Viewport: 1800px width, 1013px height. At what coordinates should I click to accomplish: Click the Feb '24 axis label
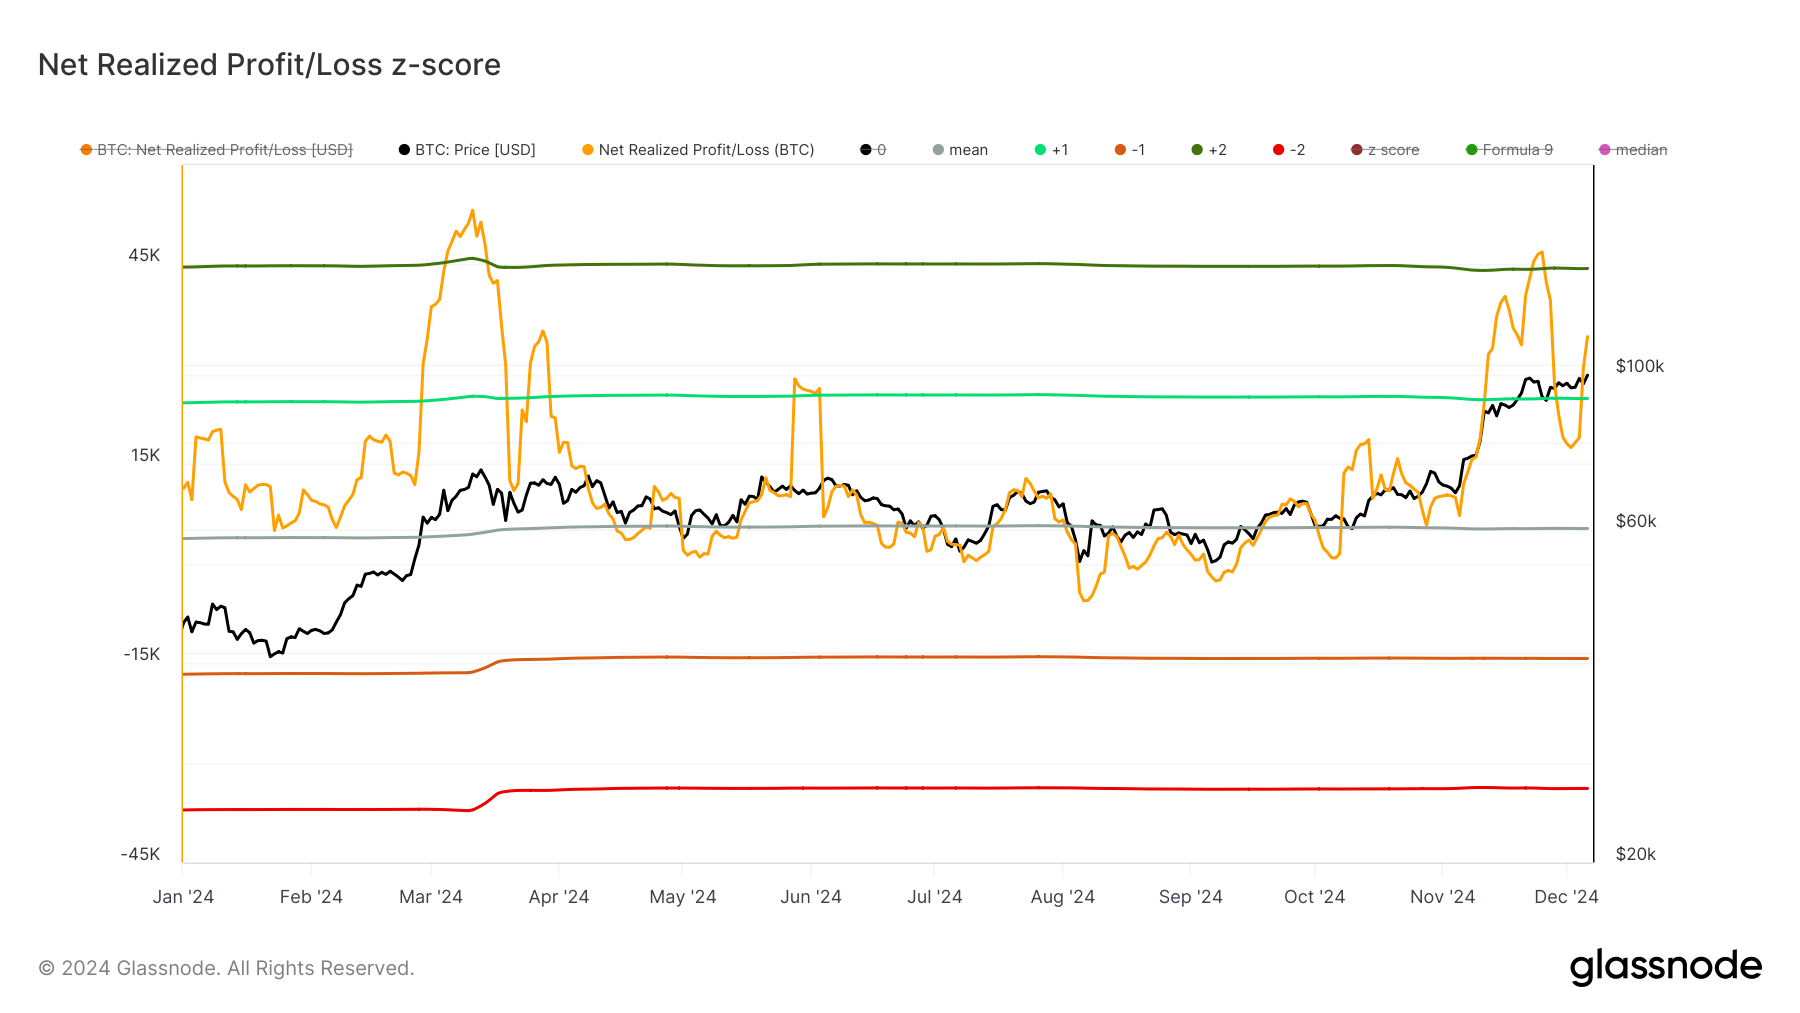pyautogui.click(x=311, y=897)
